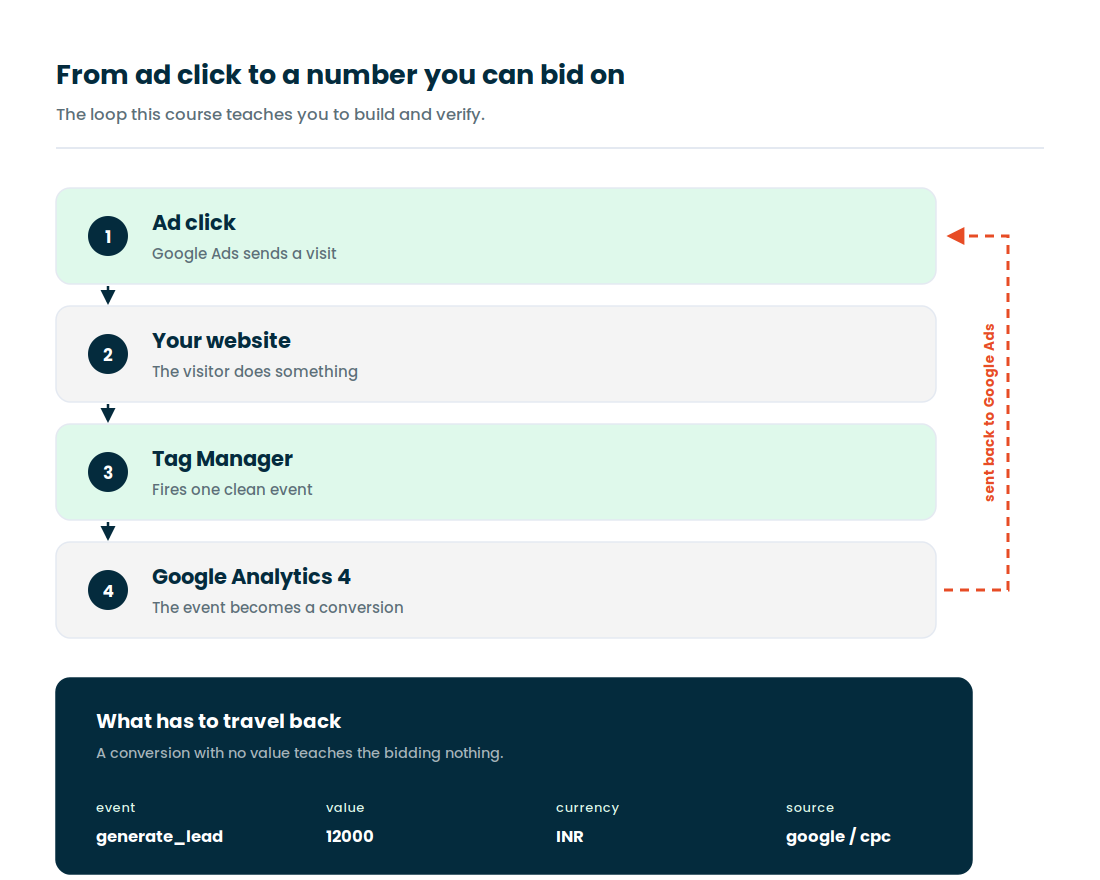Click 'The visitor does something' text
The height and width of the screenshot is (880, 1100).
point(255,371)
